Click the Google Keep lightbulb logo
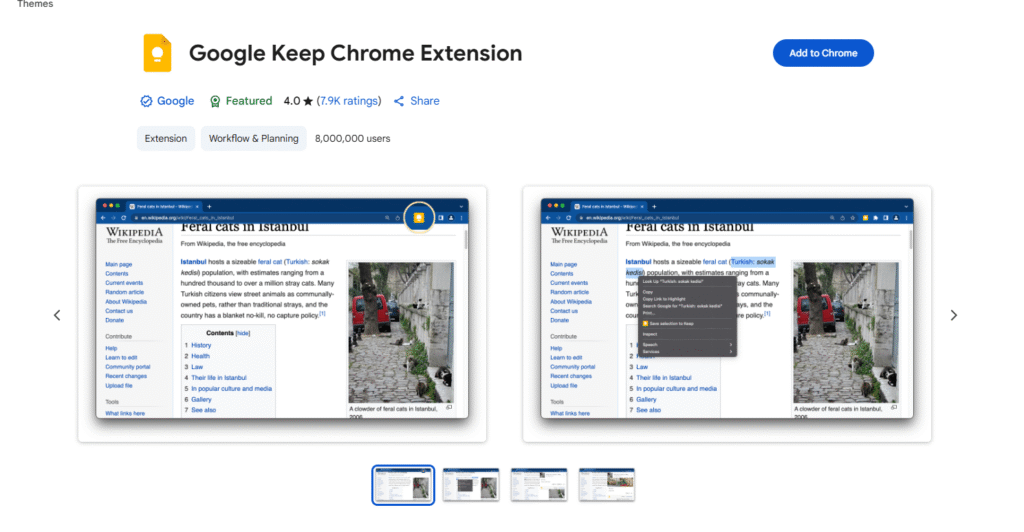 157,53
